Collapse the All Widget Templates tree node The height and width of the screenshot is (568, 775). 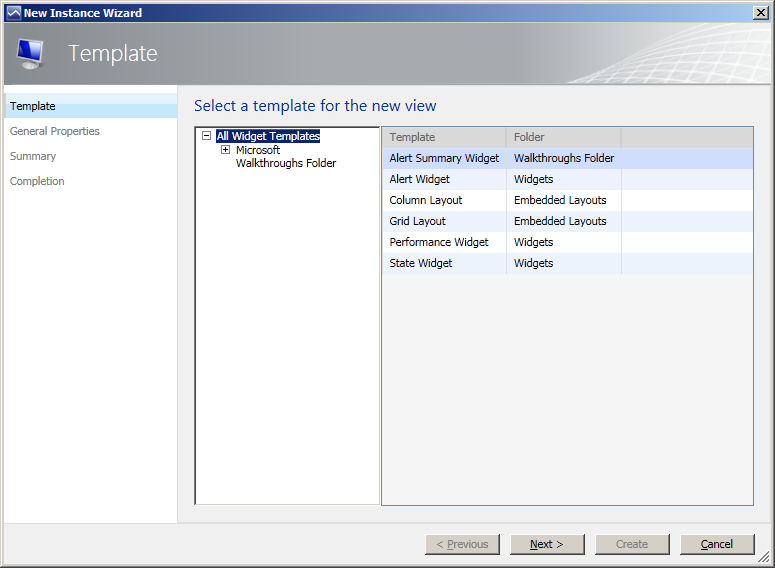click(x=207, y=135)
